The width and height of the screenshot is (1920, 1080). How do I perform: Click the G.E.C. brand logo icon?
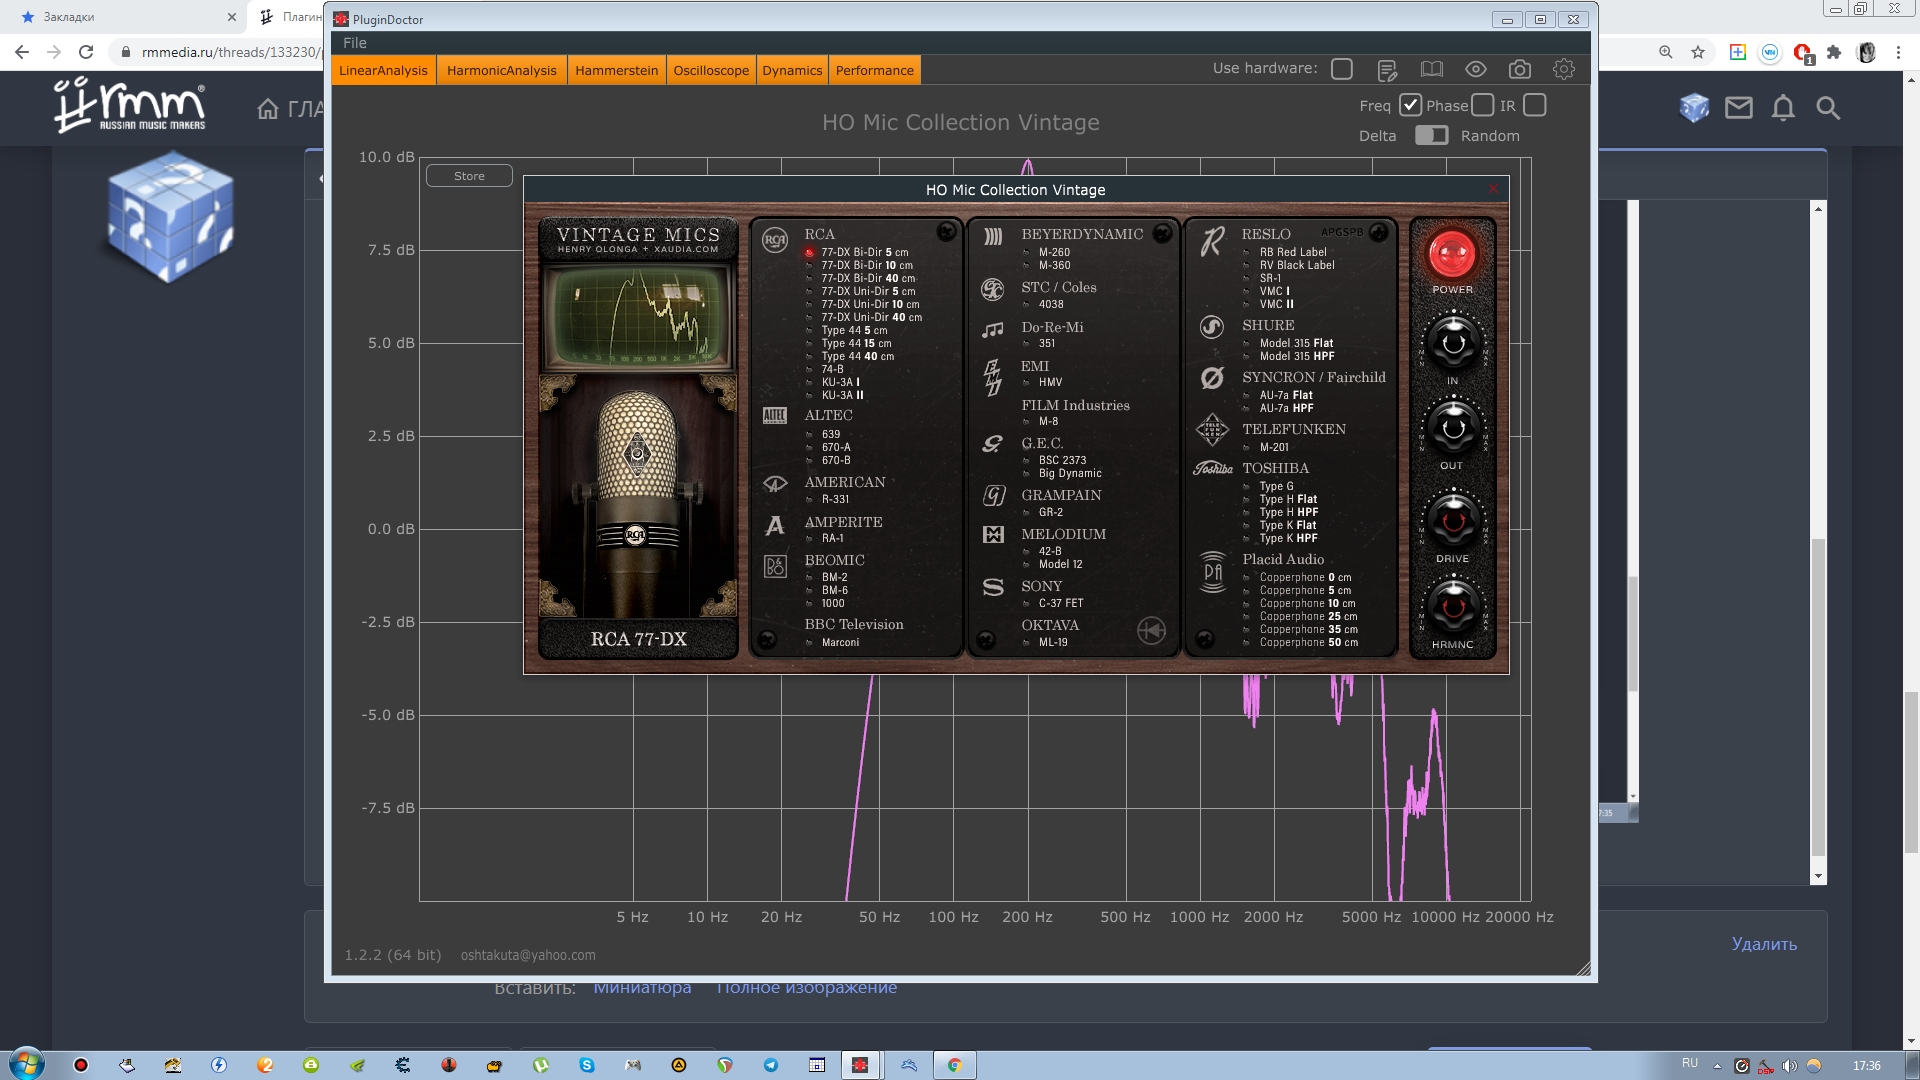coord(993,443)
